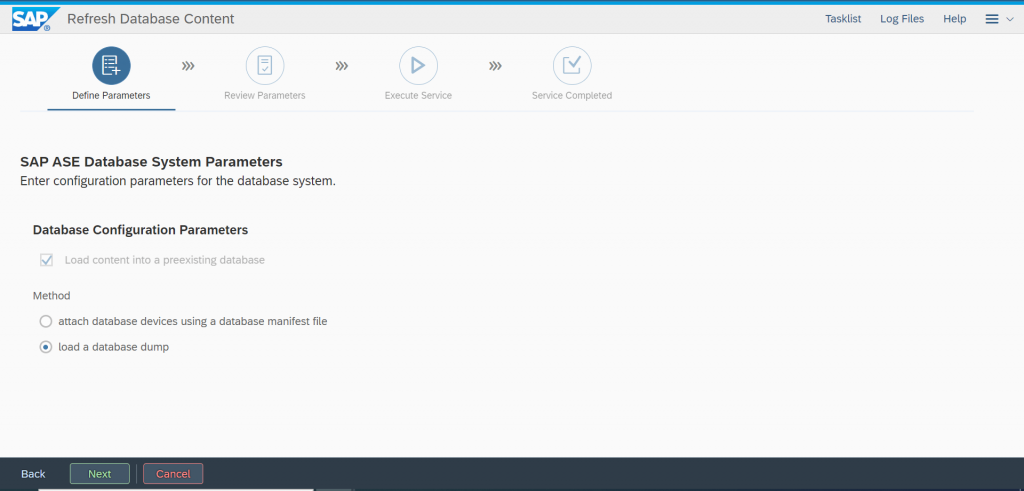Switch to the Define Parameters tab label
Image resolution: width=1024 pixels, height=491 pixels.
(111, 95)
